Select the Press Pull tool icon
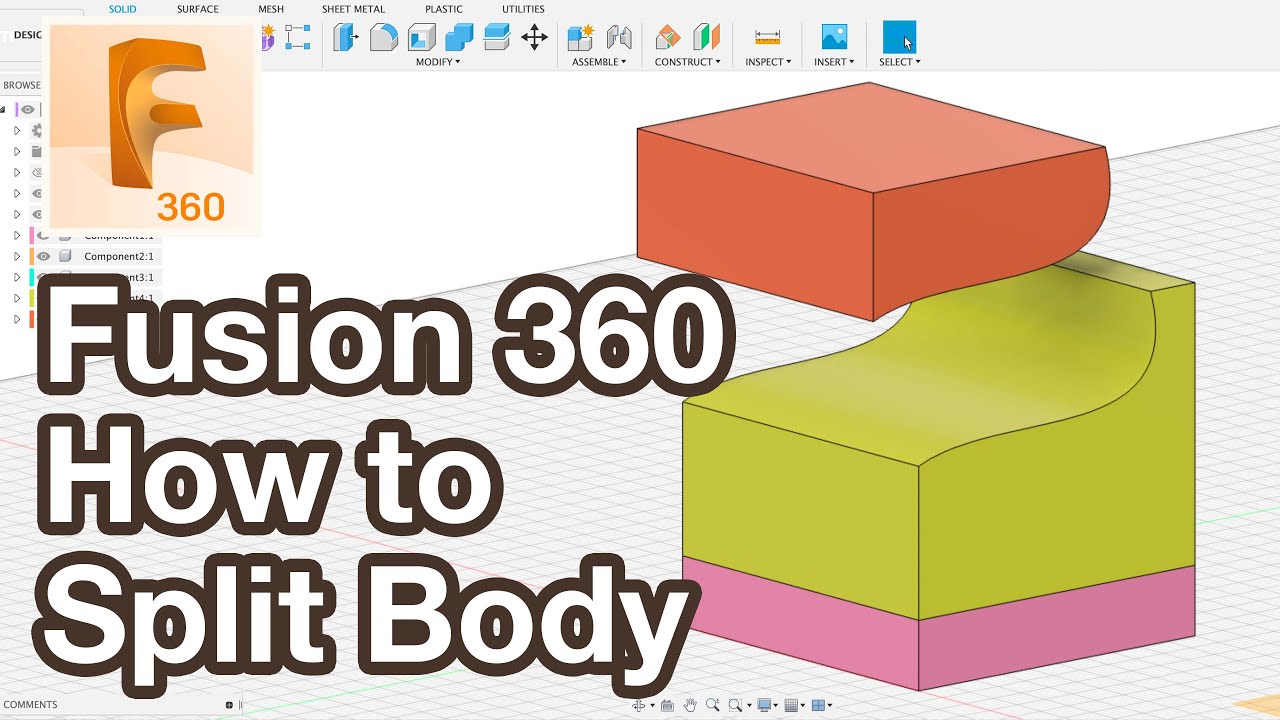 345,38
